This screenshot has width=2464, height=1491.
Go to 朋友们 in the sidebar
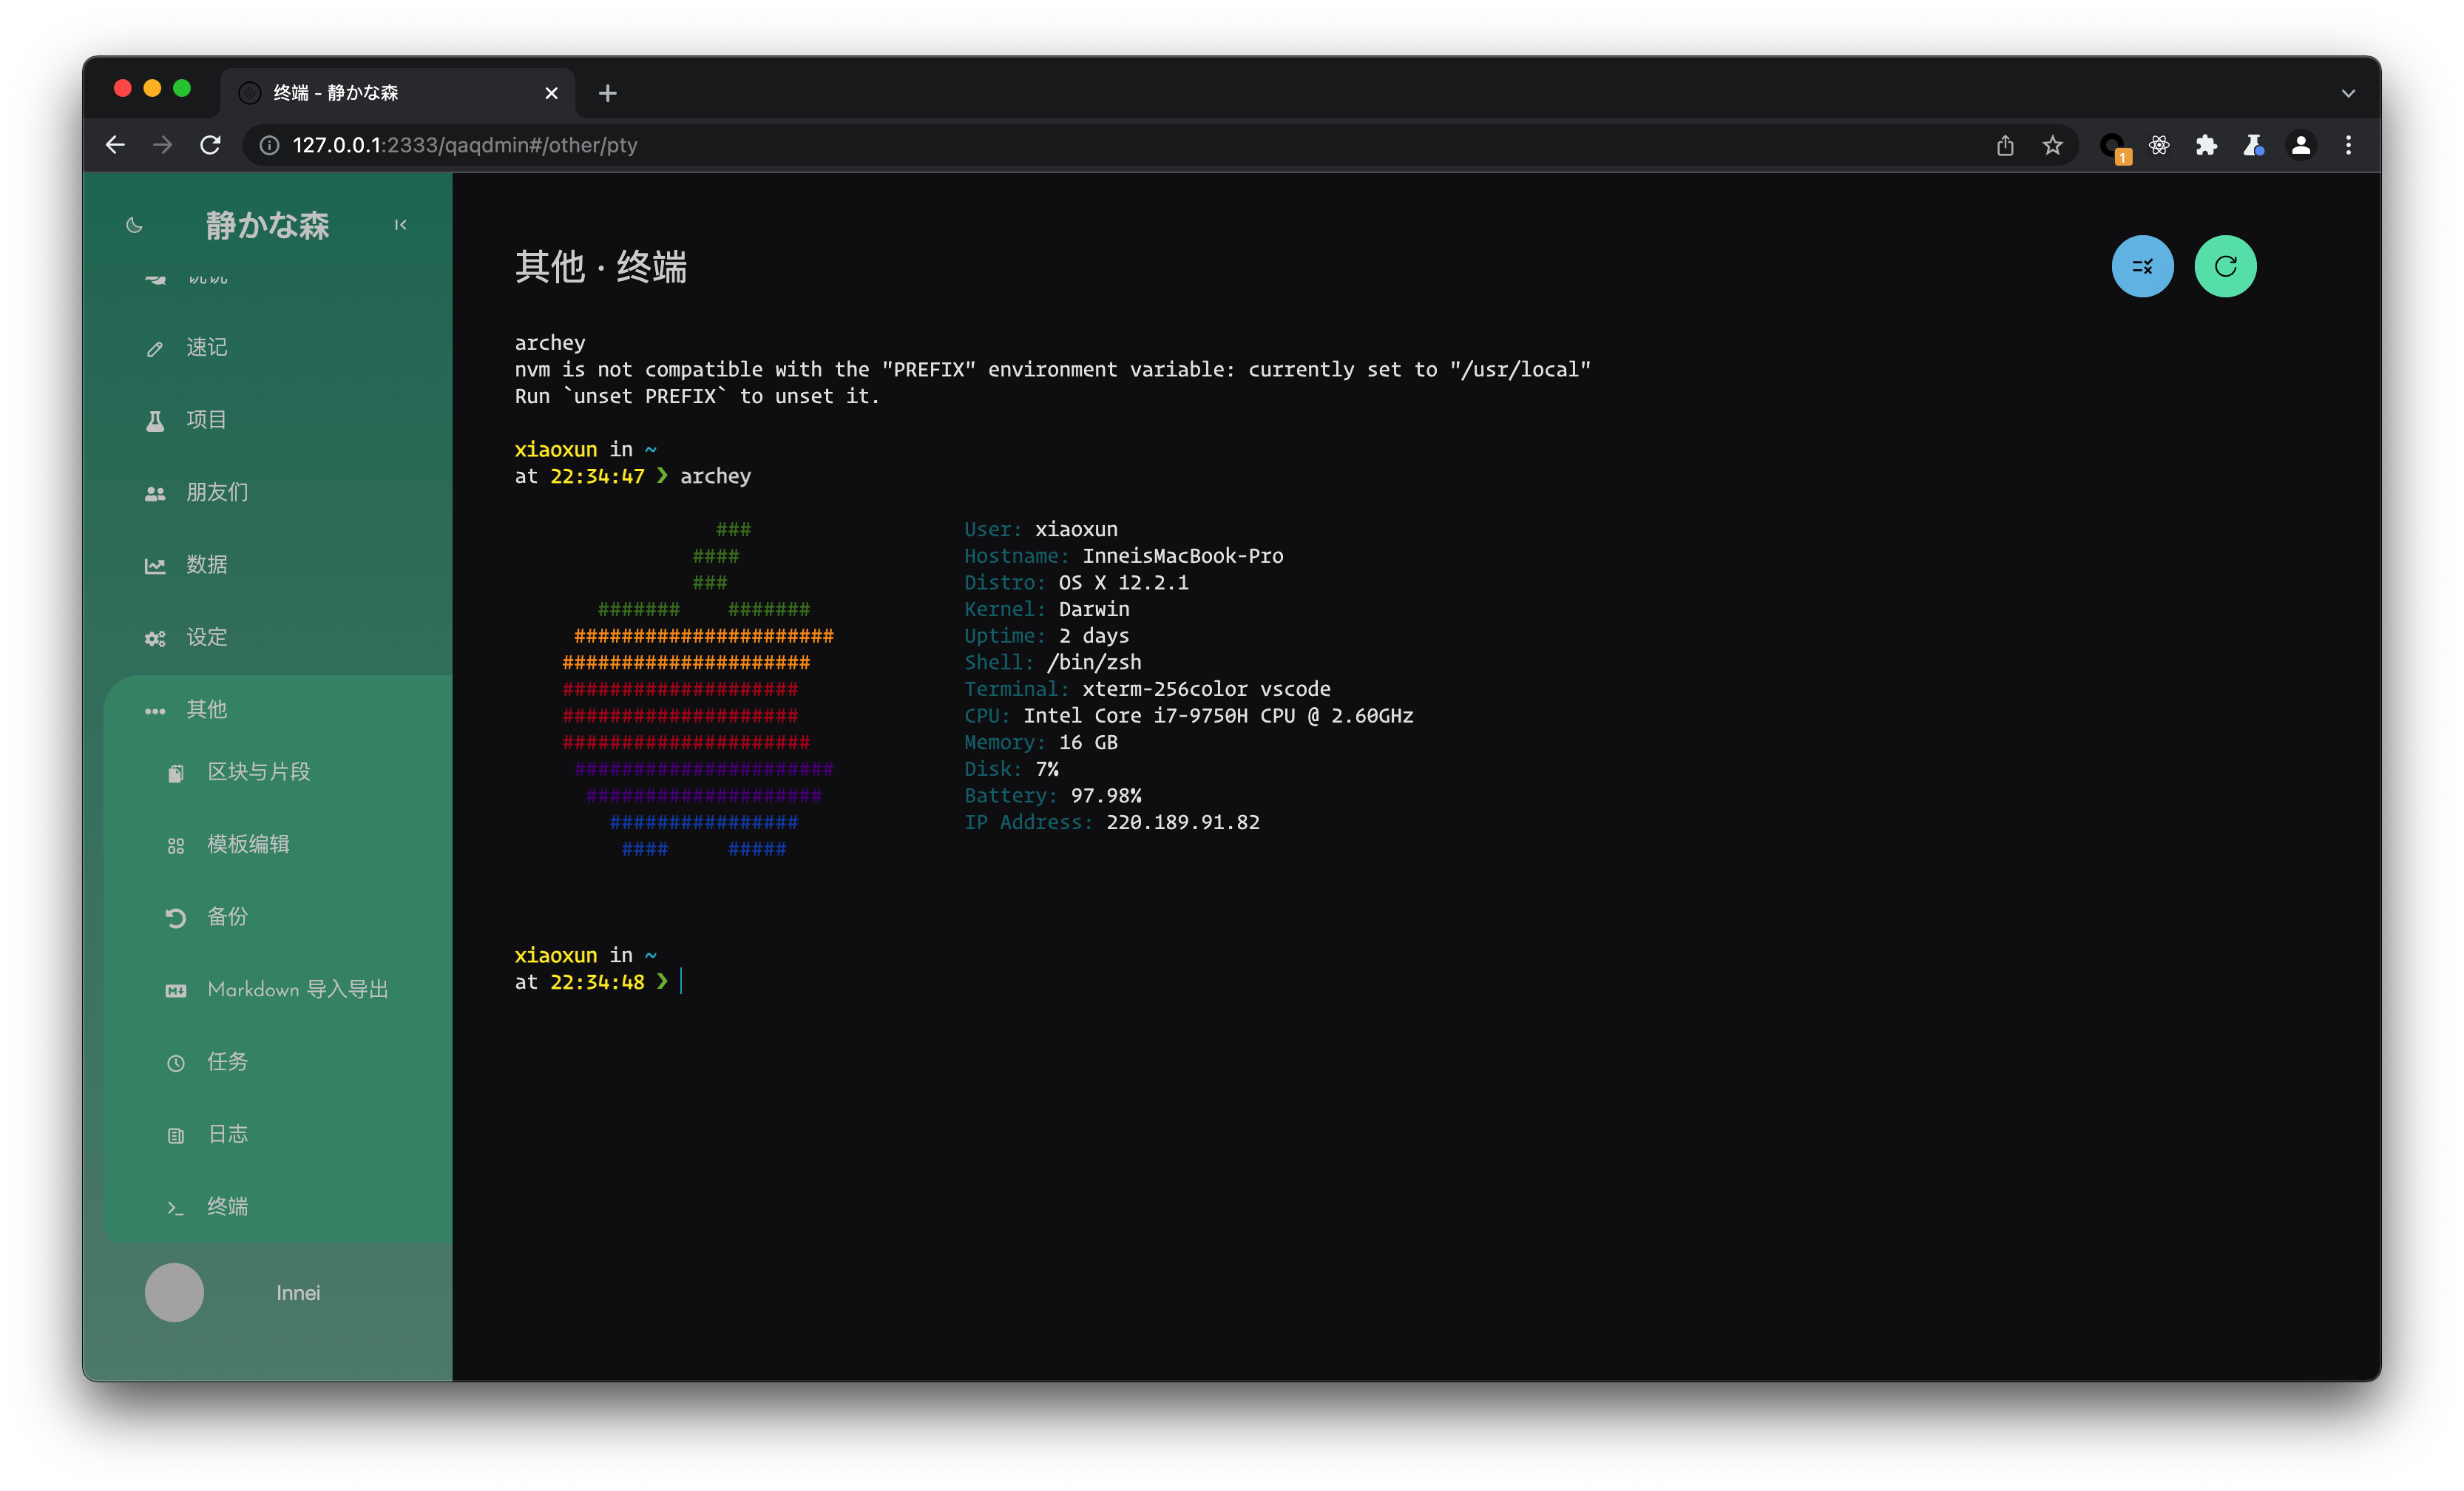click(x=216, y=492)
